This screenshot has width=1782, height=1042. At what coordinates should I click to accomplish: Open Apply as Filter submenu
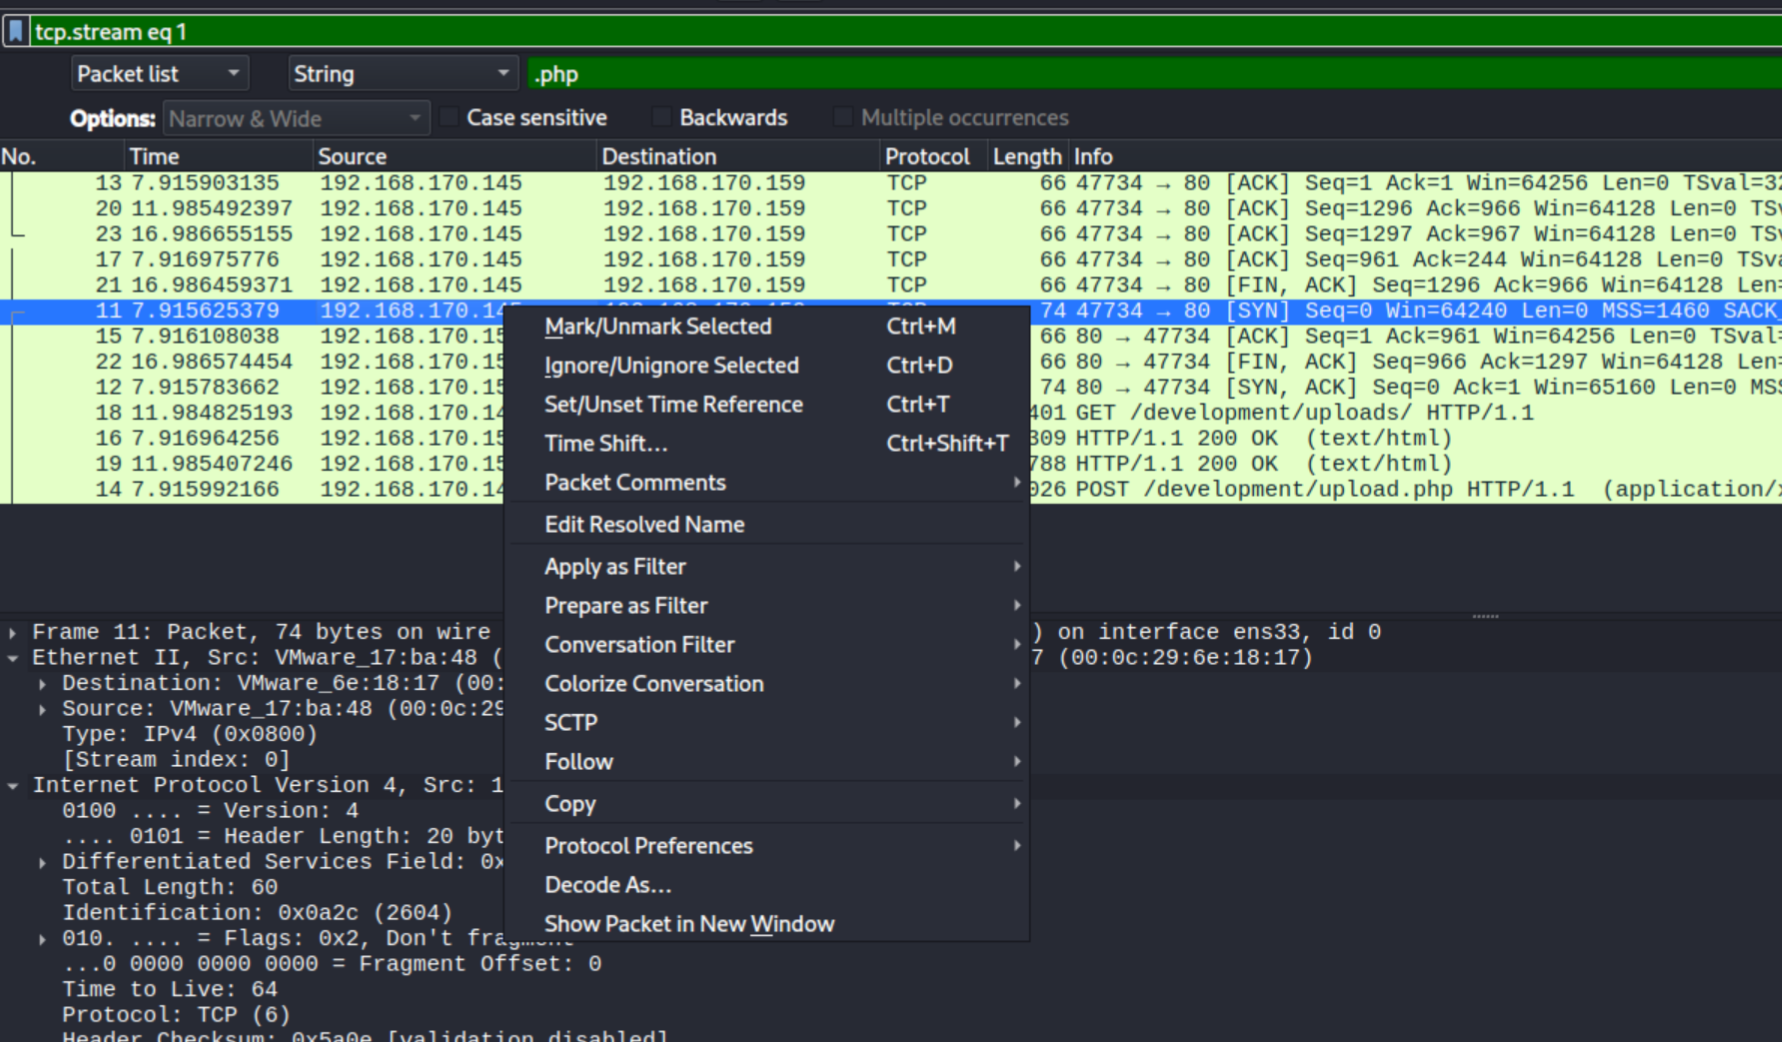point(768,566)
